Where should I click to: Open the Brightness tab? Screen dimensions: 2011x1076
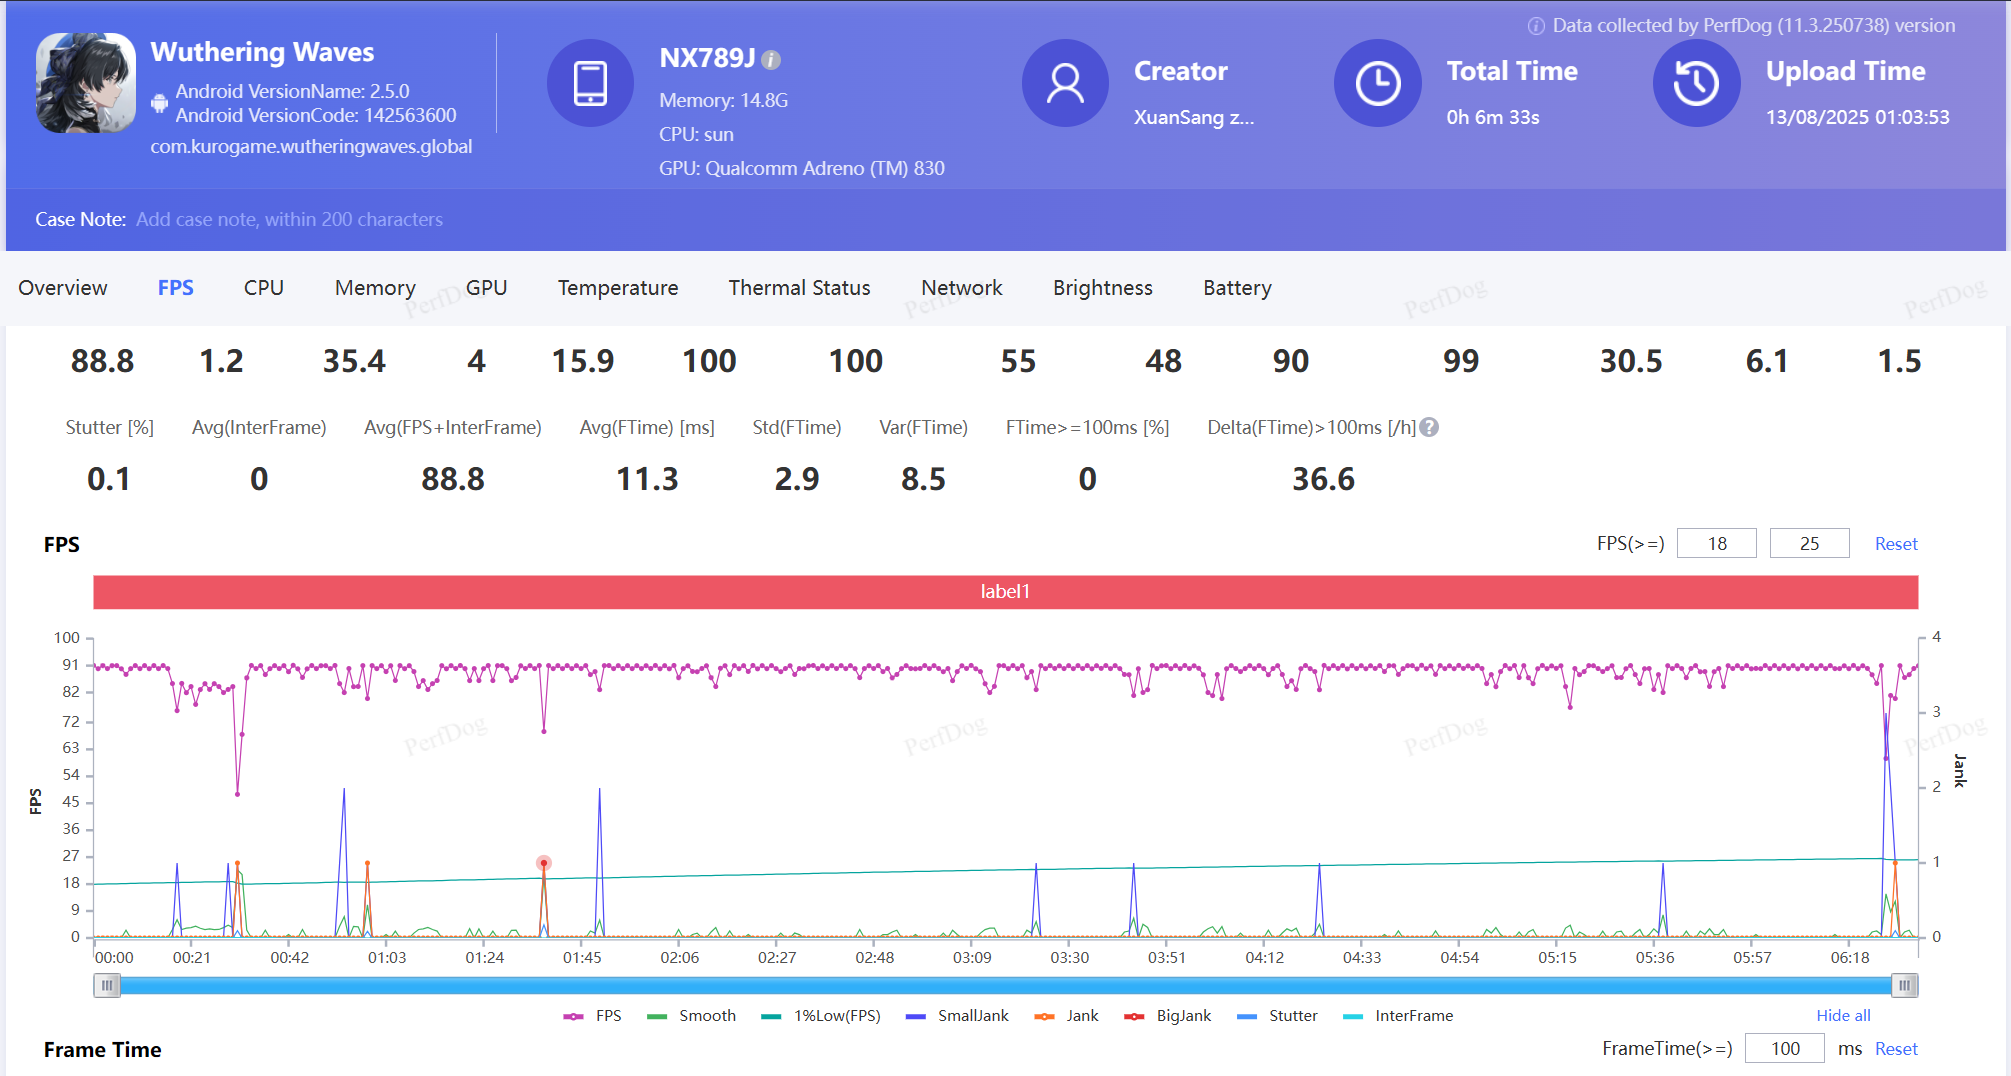1103,288
